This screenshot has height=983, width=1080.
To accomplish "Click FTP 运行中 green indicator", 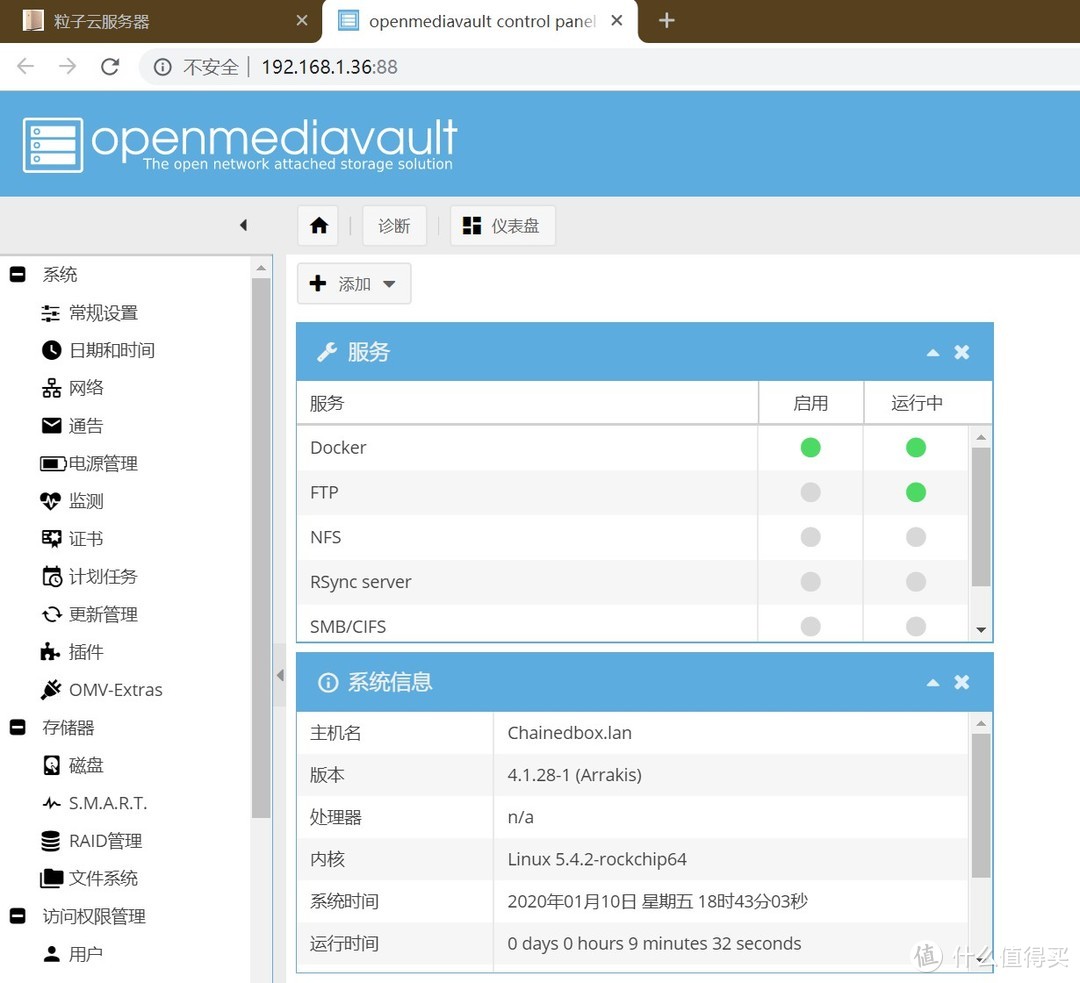I will point(916,493).
